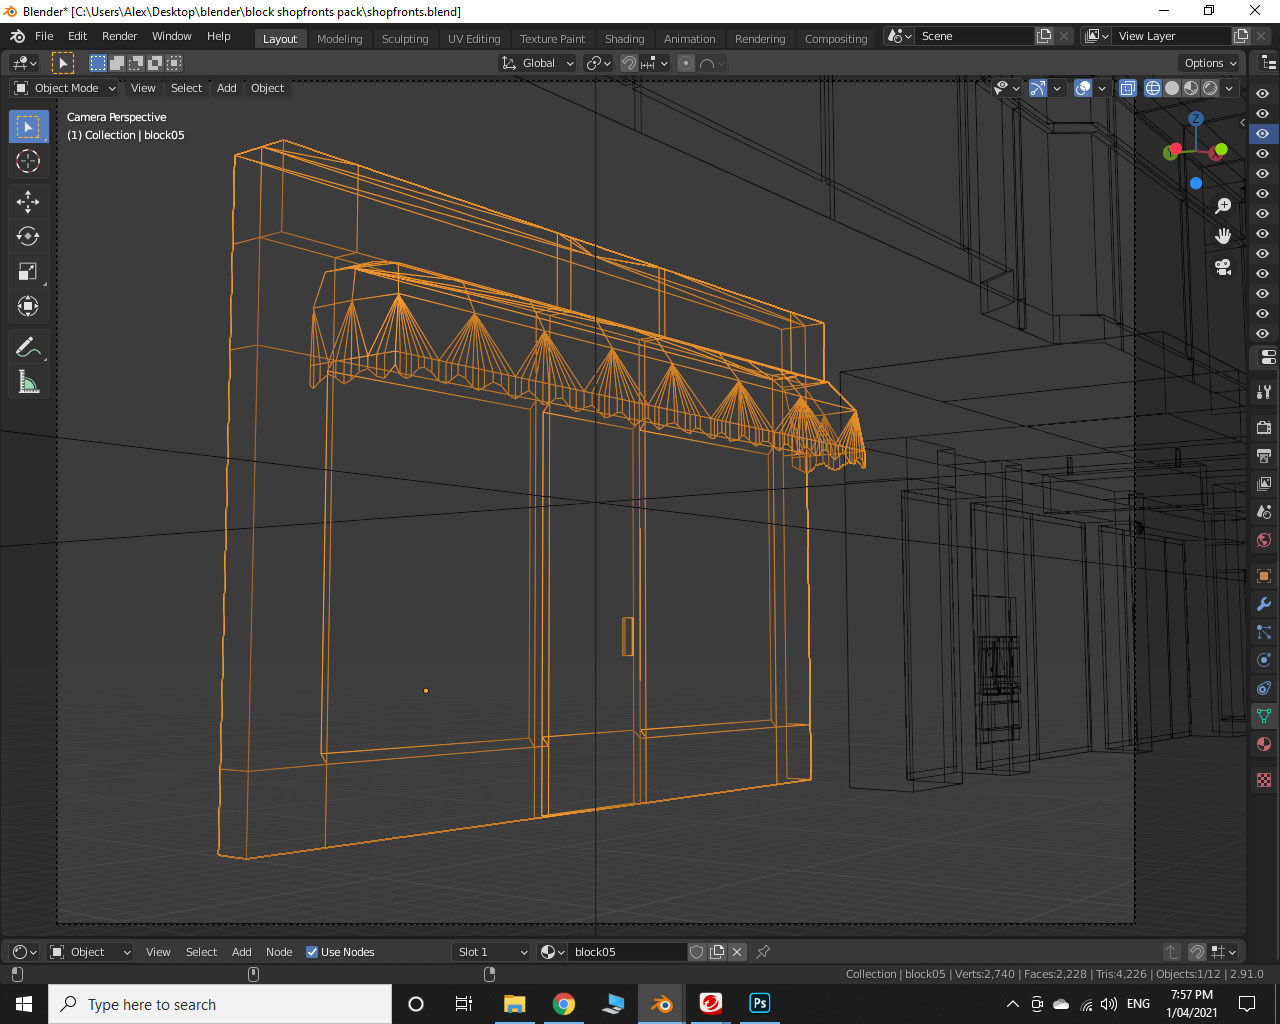
Task: Open the pivot point dropdown
Action: point(598,63)
